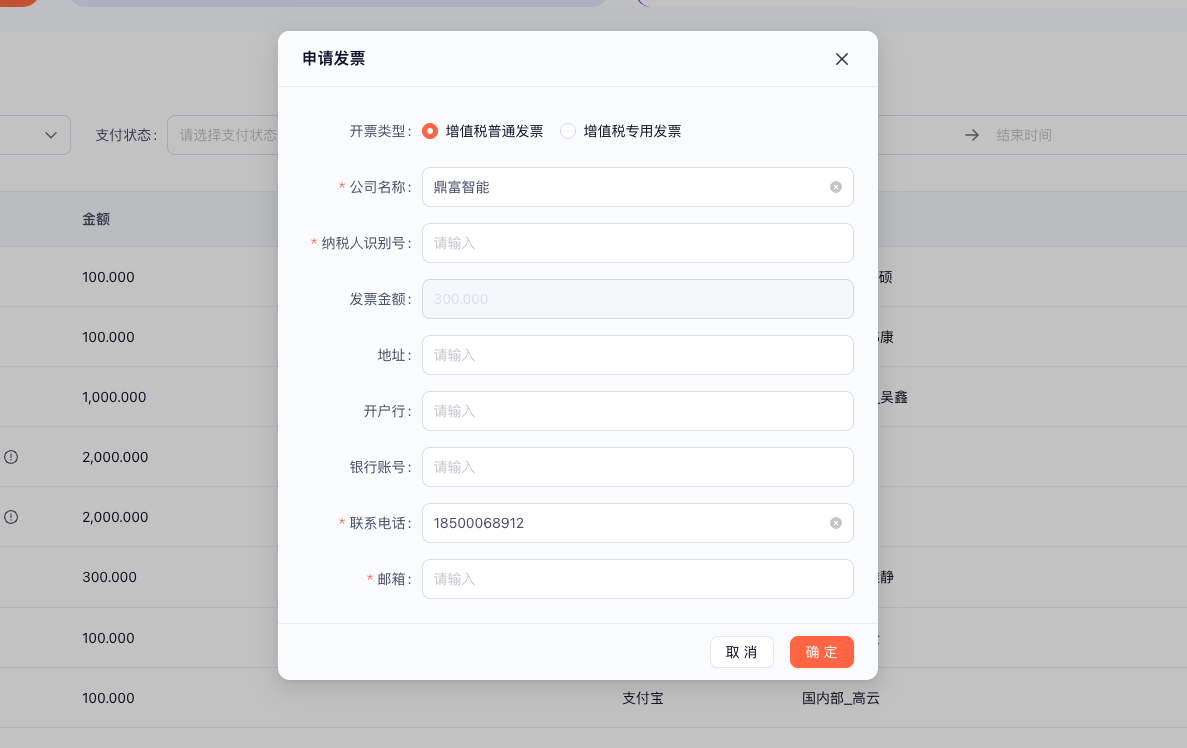Image resolution: width=1187 pixels, height=748 pixels.
Task: Focus the 开户行 input field
Action: 637,411
